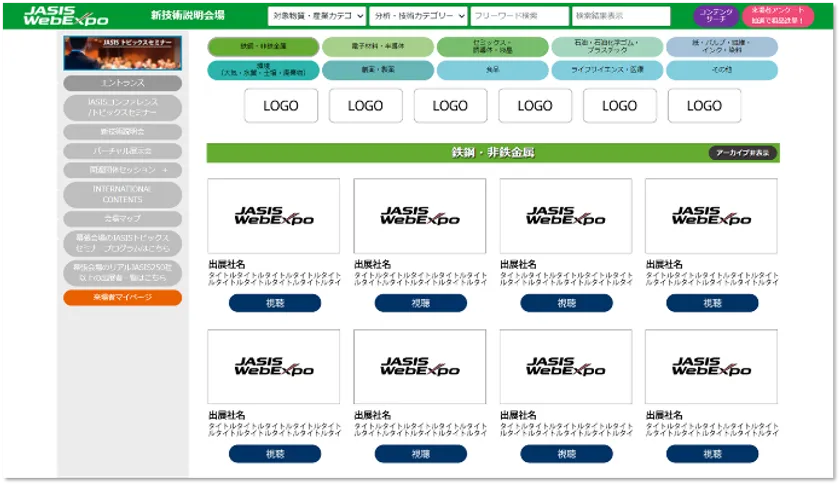Select the その他 category pill

(x=722, y=70)
